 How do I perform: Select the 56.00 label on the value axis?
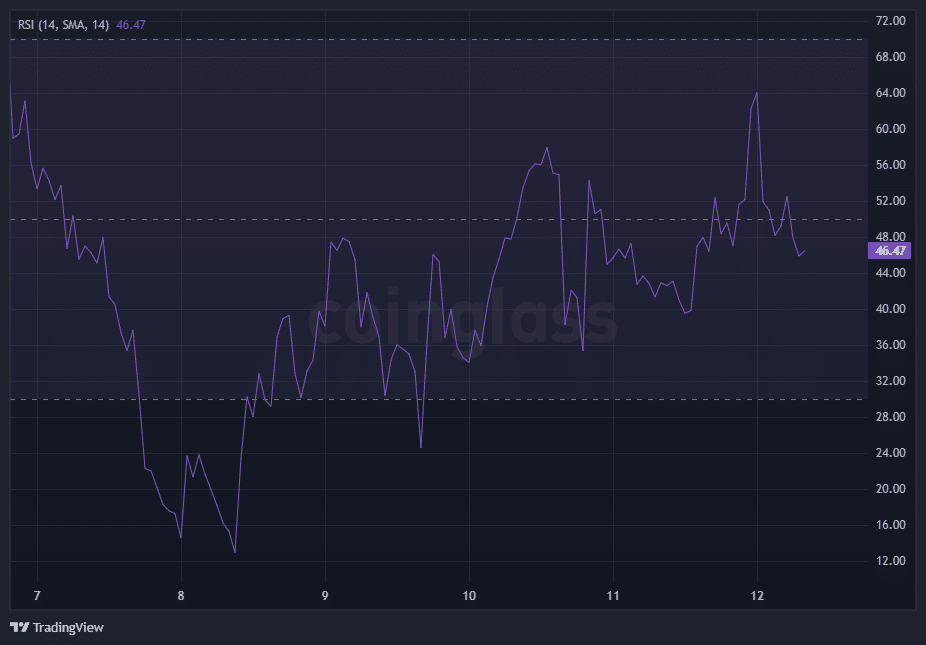tap(889, 165)
